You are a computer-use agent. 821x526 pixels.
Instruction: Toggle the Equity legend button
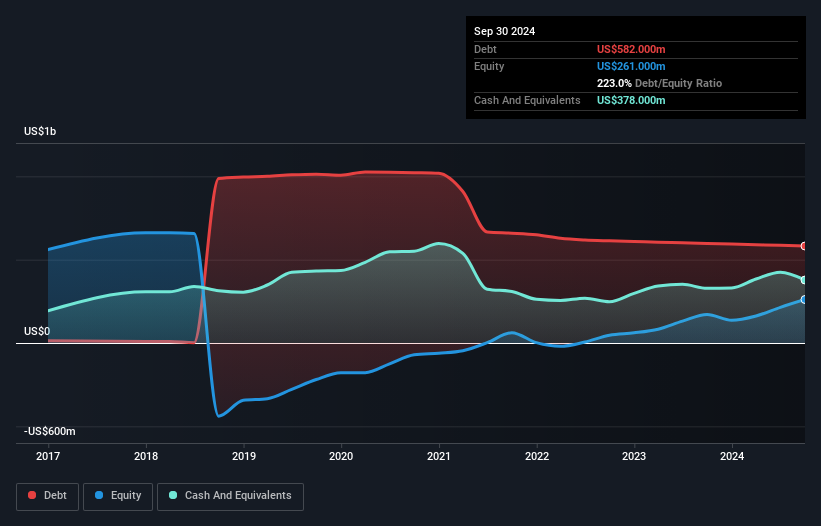pos(118,496)
